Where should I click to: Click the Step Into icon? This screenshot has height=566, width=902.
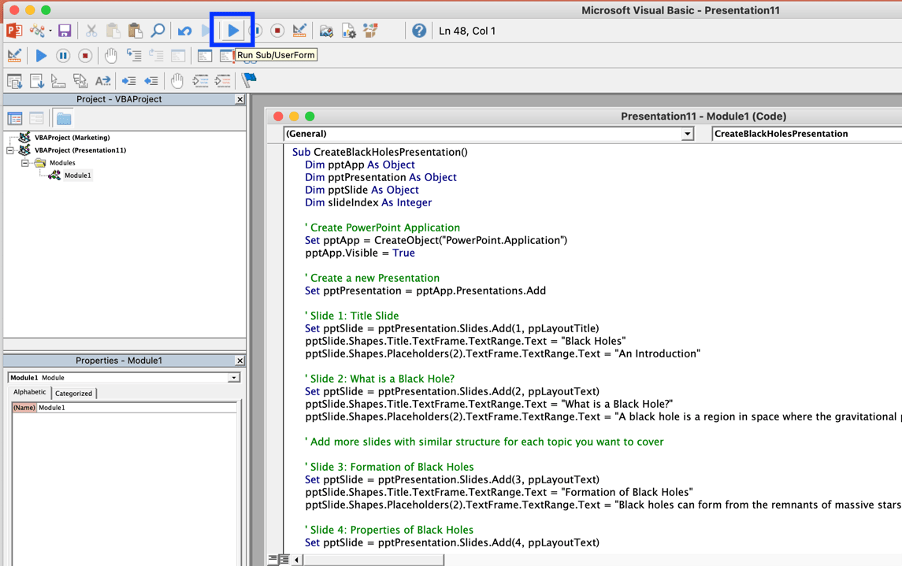click(133, 55)
